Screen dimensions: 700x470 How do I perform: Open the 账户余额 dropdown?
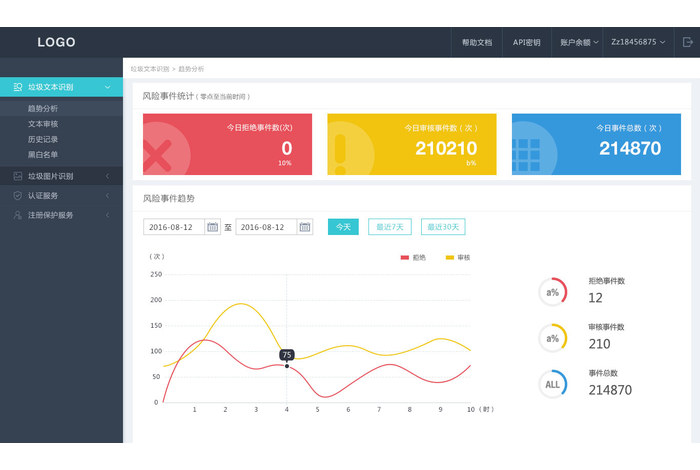pyautogui.click(x=579, y=42)
